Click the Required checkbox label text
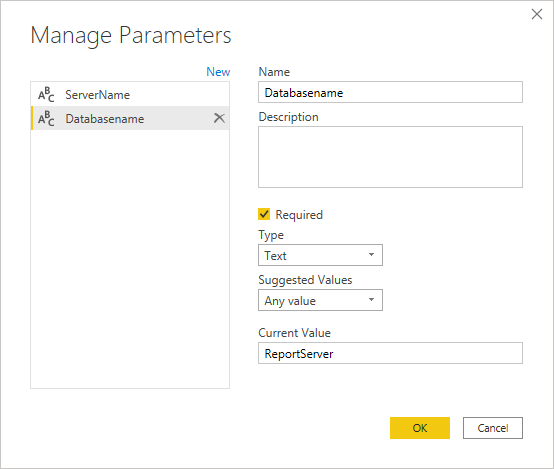 pyautogui.click(x=299, y=215)
